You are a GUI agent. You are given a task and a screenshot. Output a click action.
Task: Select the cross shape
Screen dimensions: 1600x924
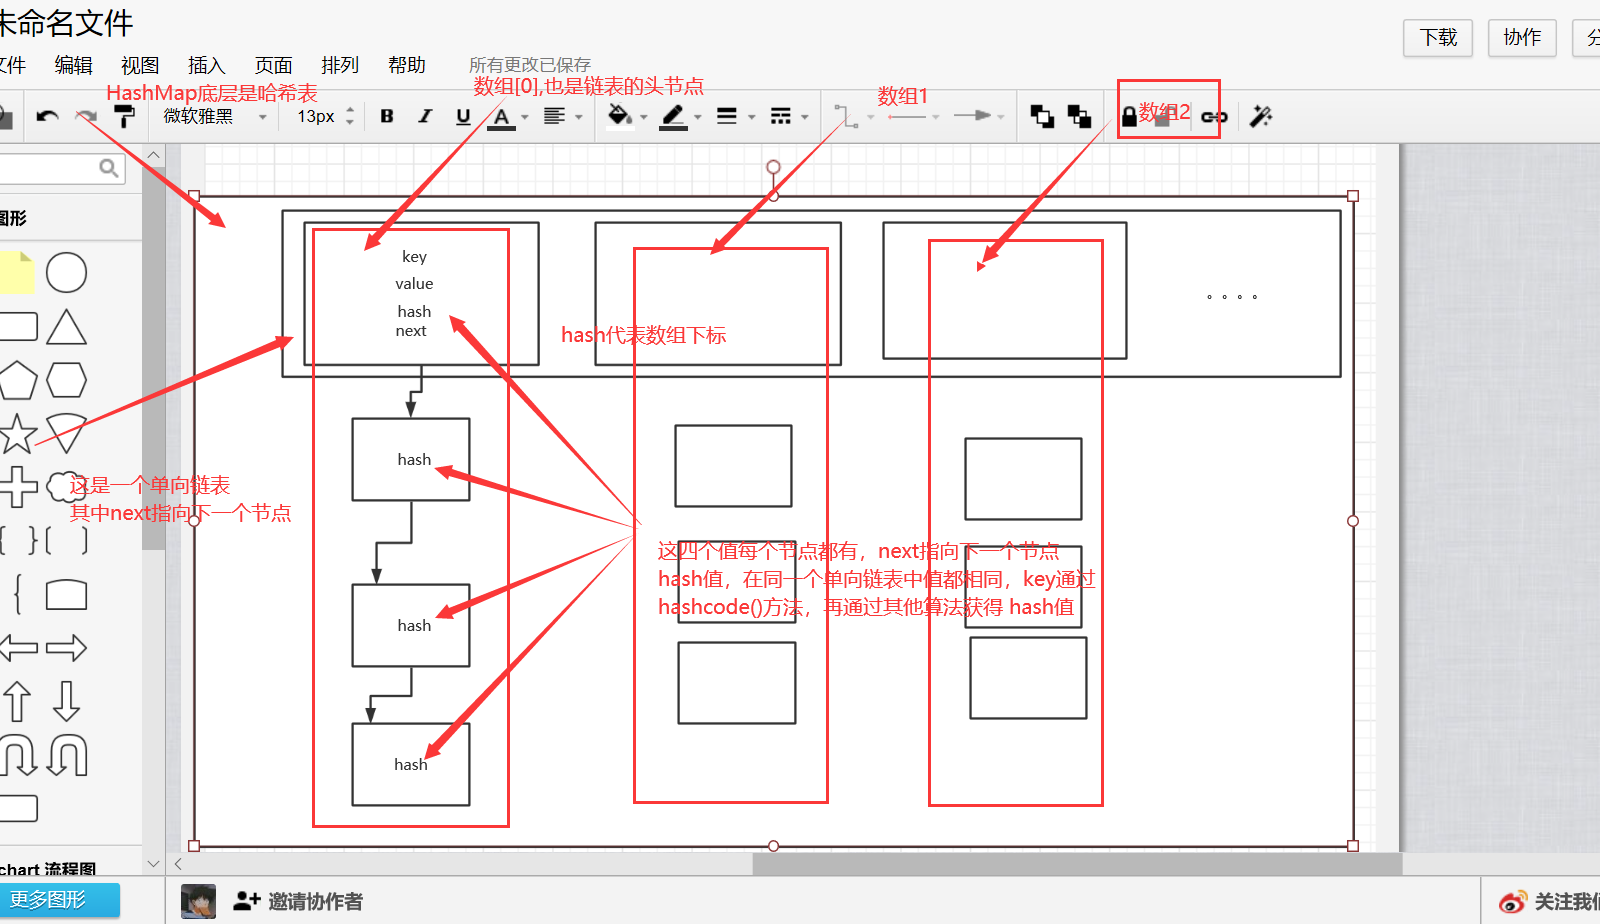coord(17,487)
